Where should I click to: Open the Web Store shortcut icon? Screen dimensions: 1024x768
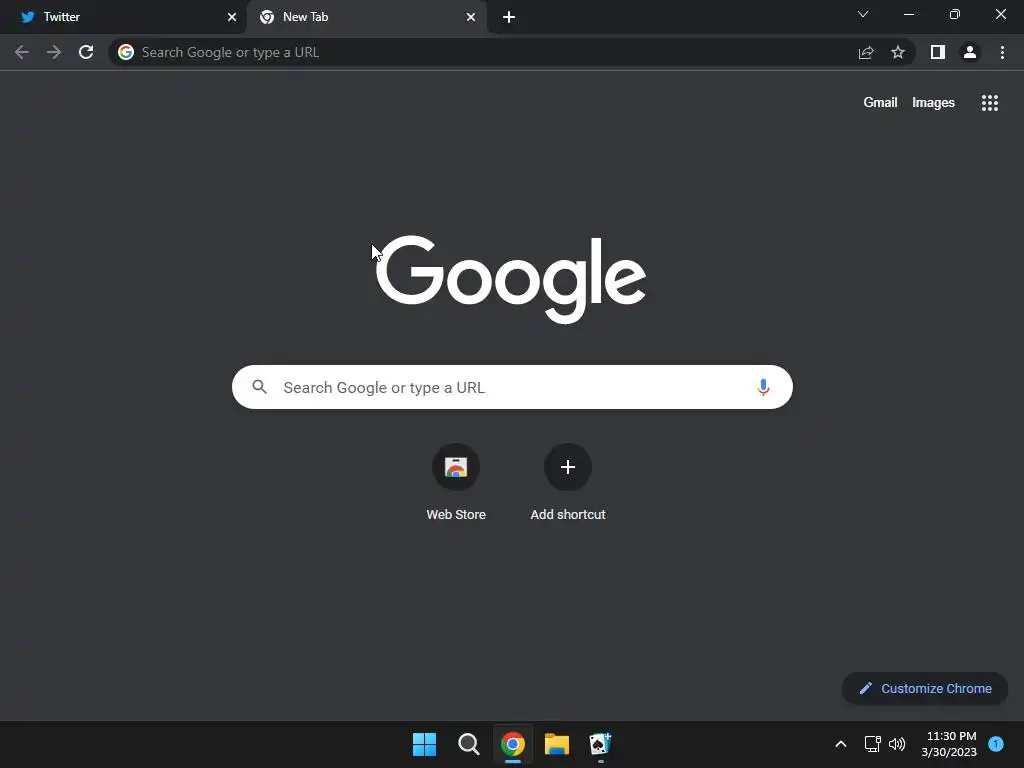[x=456, y=467]
